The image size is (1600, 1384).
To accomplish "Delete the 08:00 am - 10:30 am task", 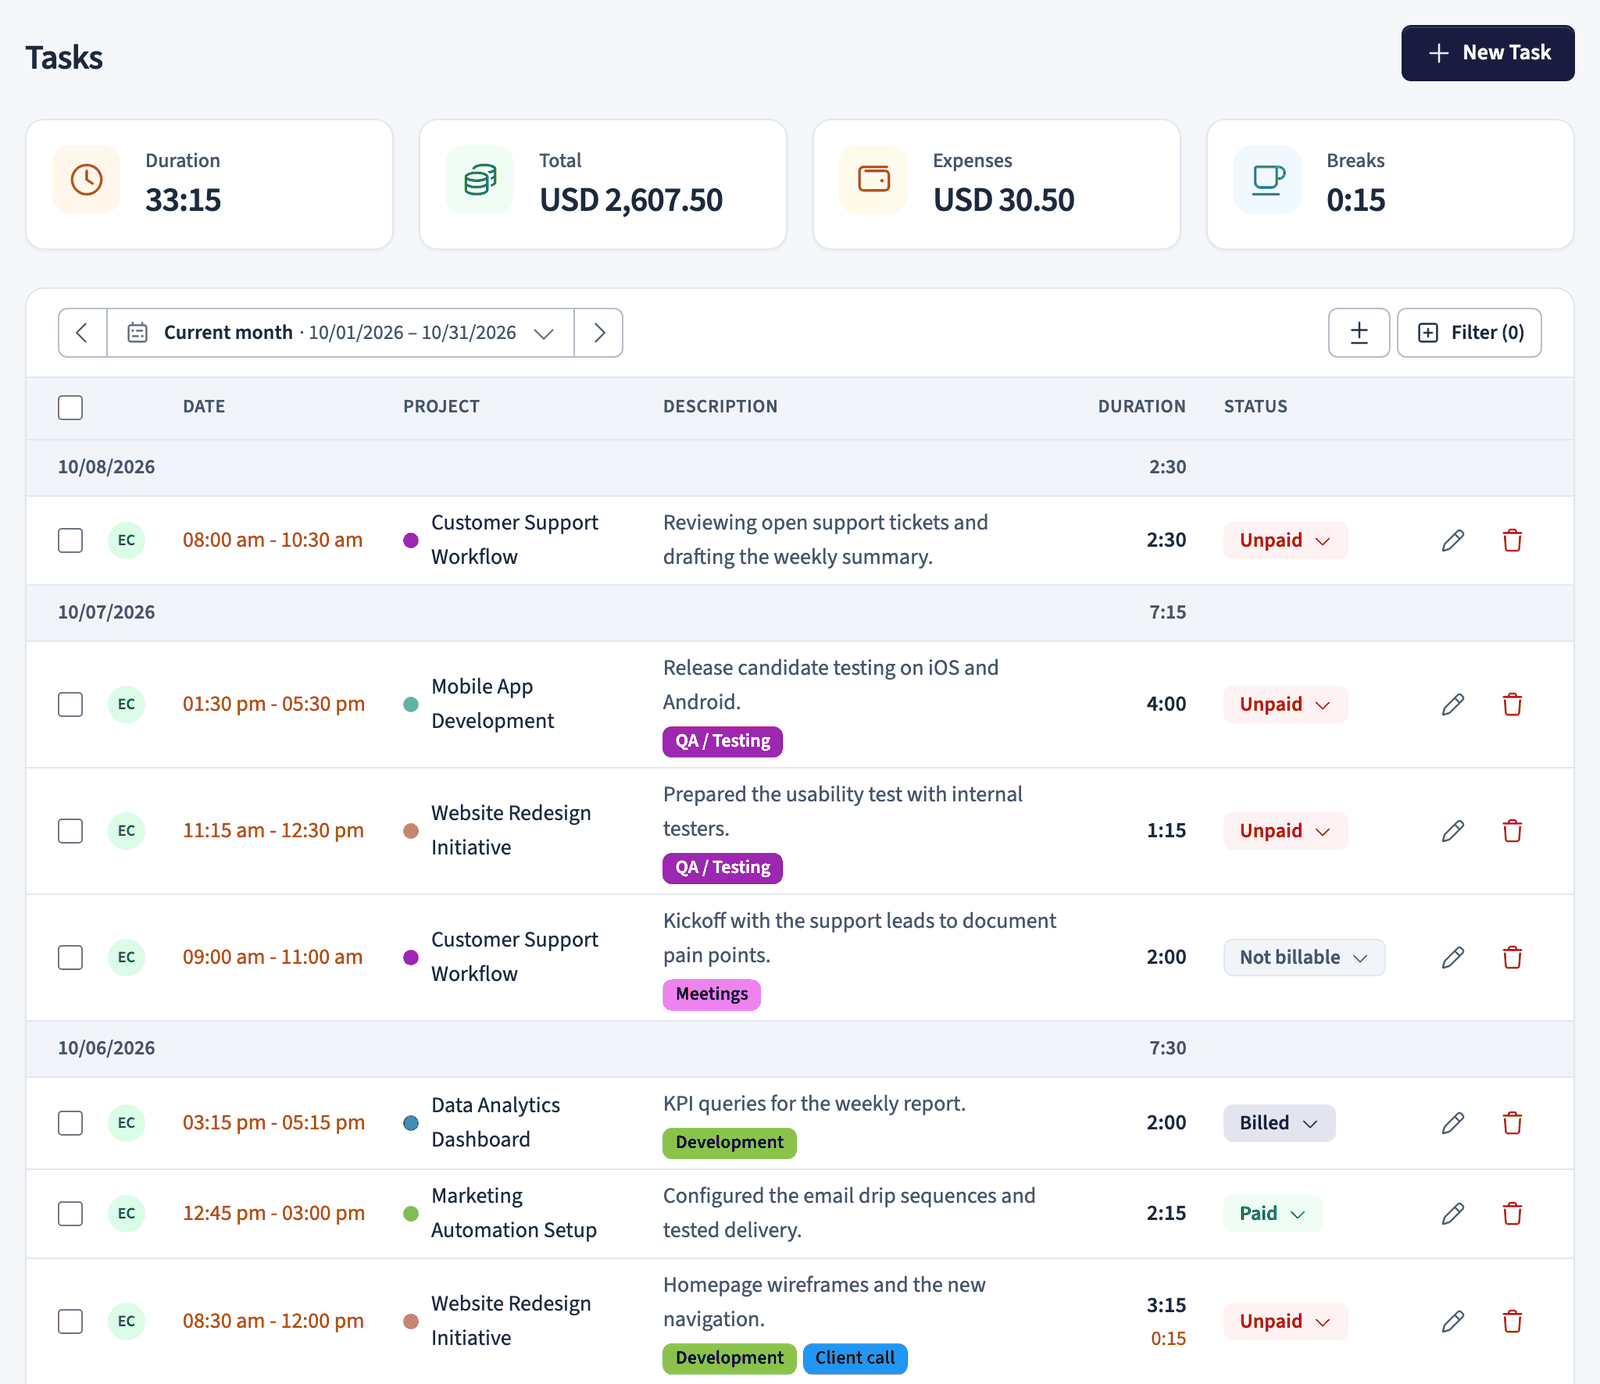I will point(1512,540).
